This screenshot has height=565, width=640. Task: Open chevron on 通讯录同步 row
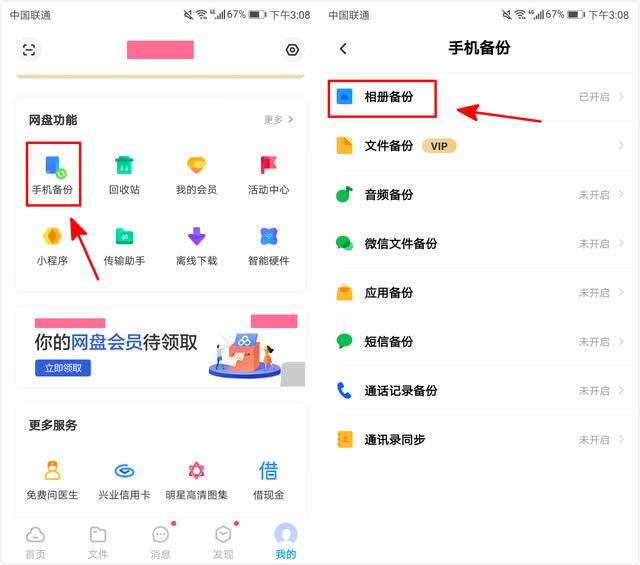point(621,440)
